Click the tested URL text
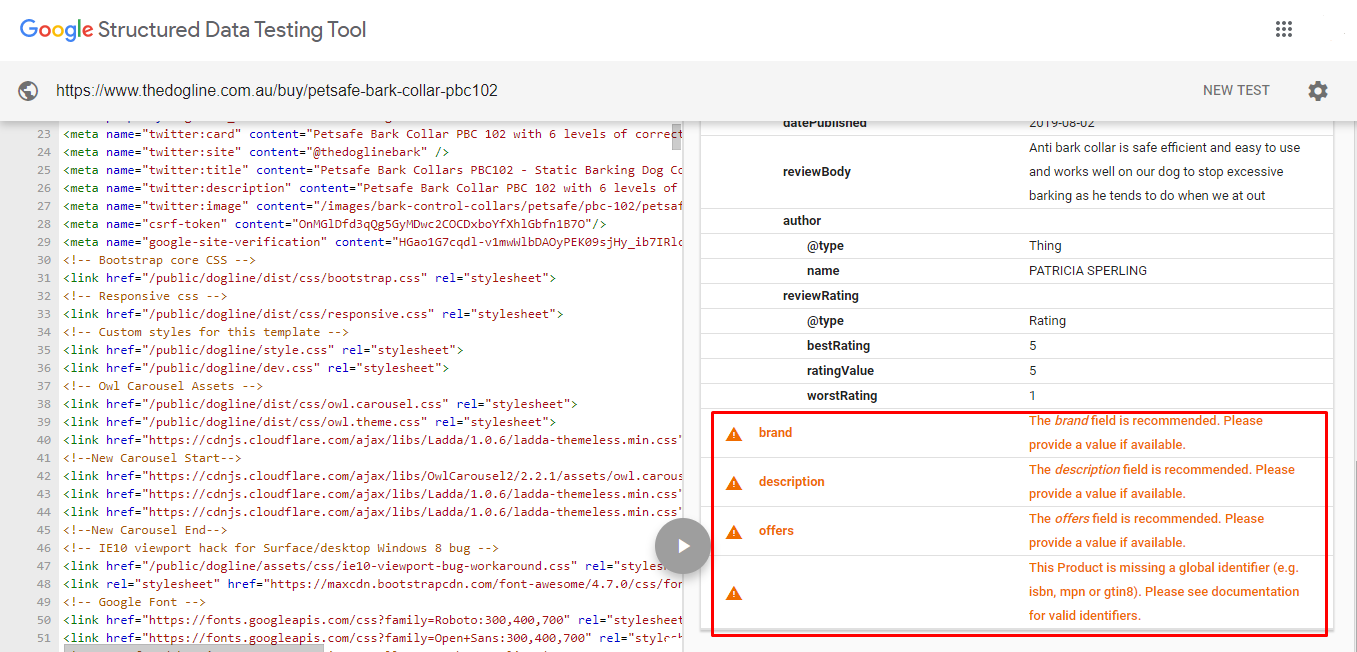 277,91
